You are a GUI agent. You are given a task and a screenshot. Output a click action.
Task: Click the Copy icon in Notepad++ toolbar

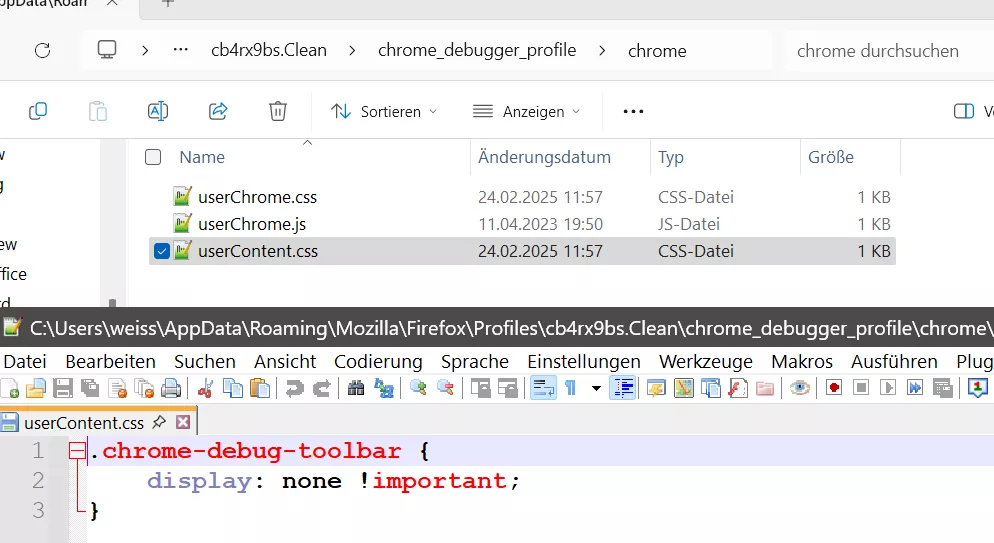coord(233,388)
